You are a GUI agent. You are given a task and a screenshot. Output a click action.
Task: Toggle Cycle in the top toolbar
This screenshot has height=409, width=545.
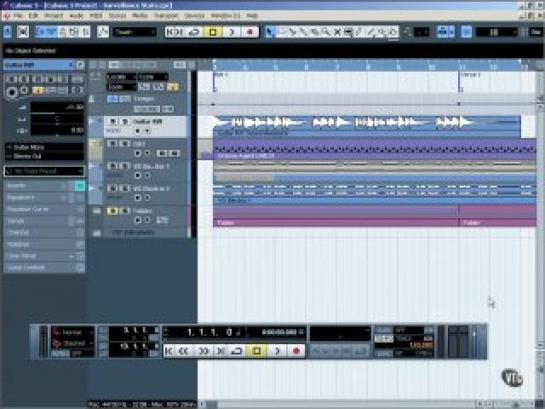click(x=195, y=32)
